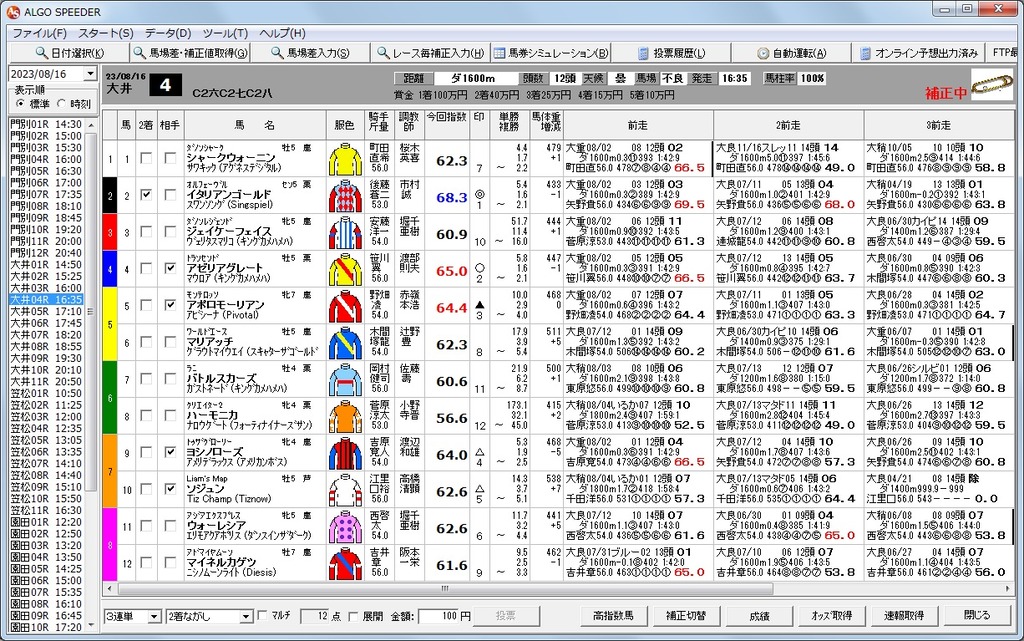
Task: Click race number 4 black badge
Action: coord(165,85)
